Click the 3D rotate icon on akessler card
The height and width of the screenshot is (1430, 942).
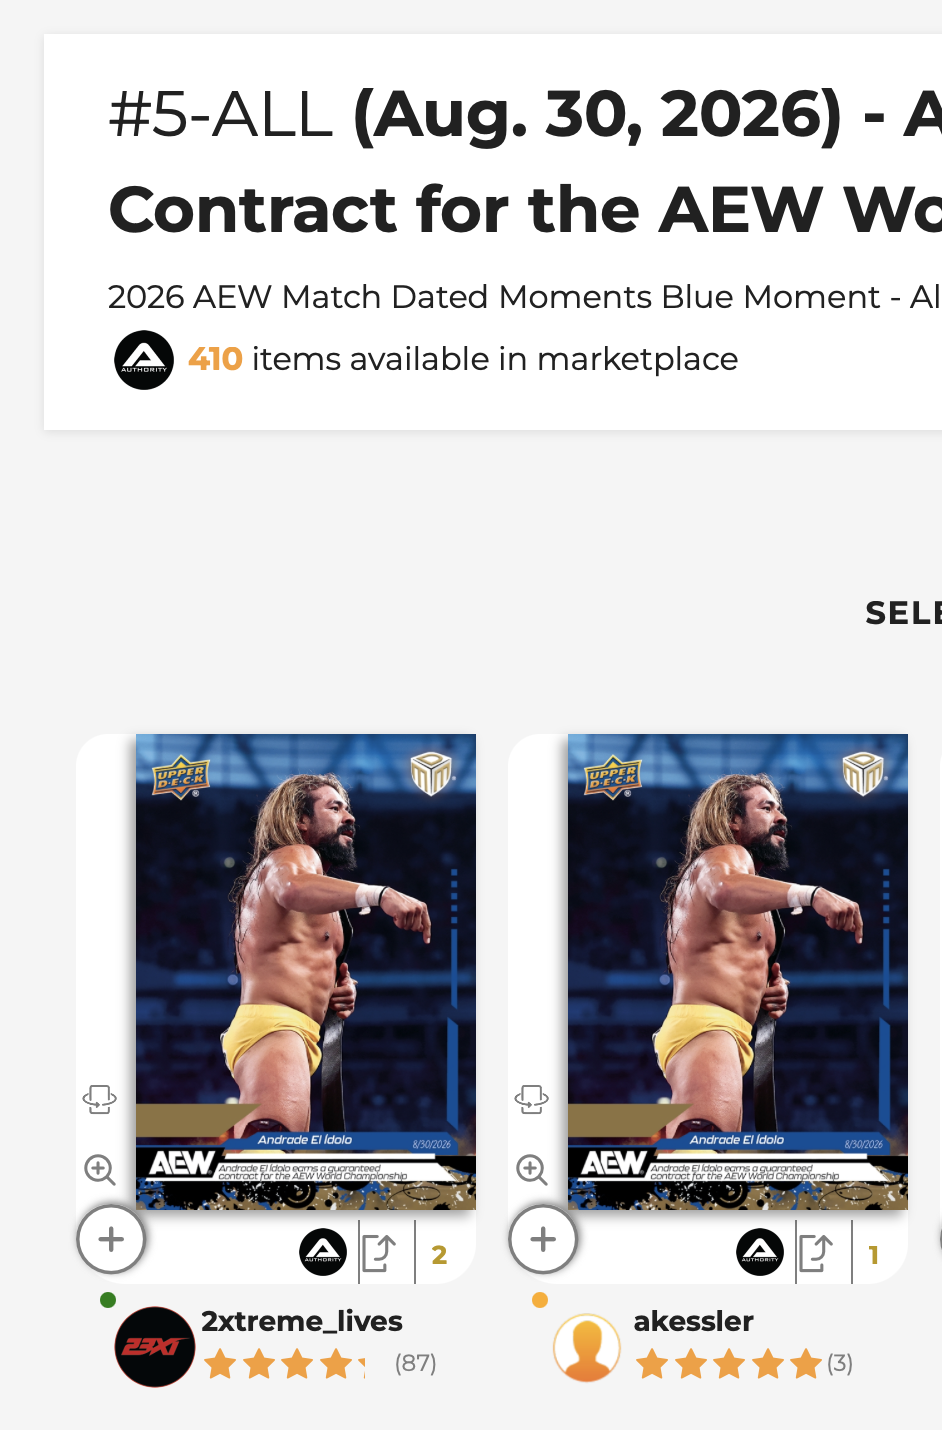point(531,1099)
